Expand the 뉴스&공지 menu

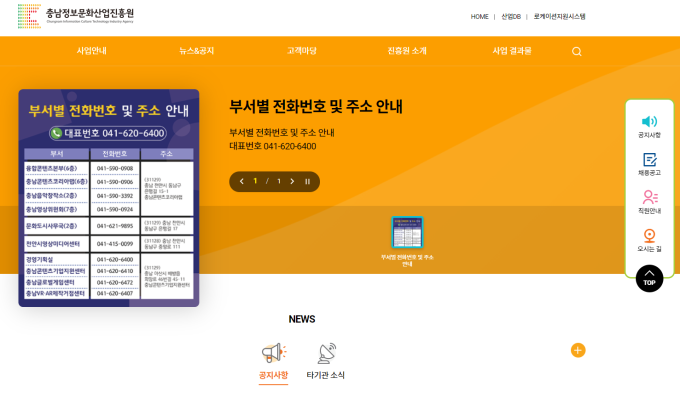[x=196, y=51]
